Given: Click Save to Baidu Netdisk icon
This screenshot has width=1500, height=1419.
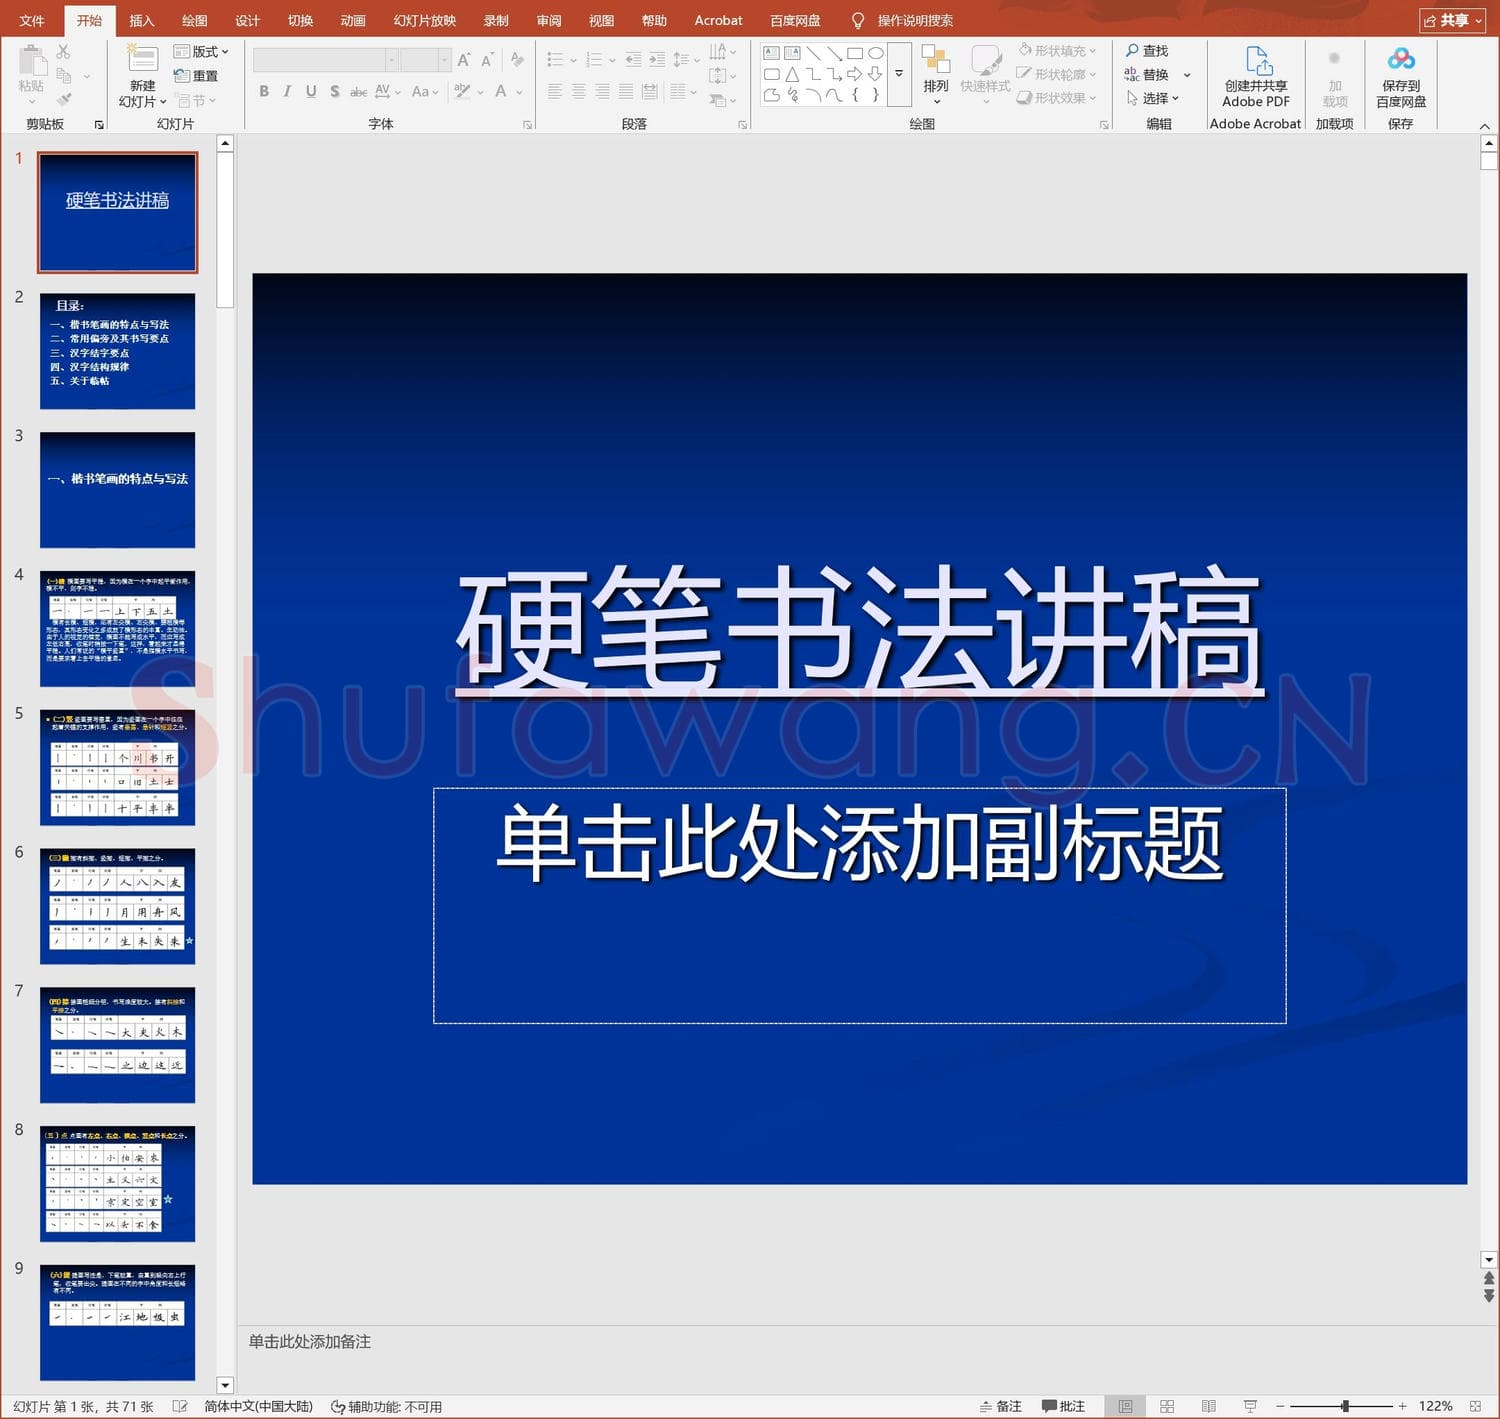Looking at the screenshot, I should pos(1401,60).
